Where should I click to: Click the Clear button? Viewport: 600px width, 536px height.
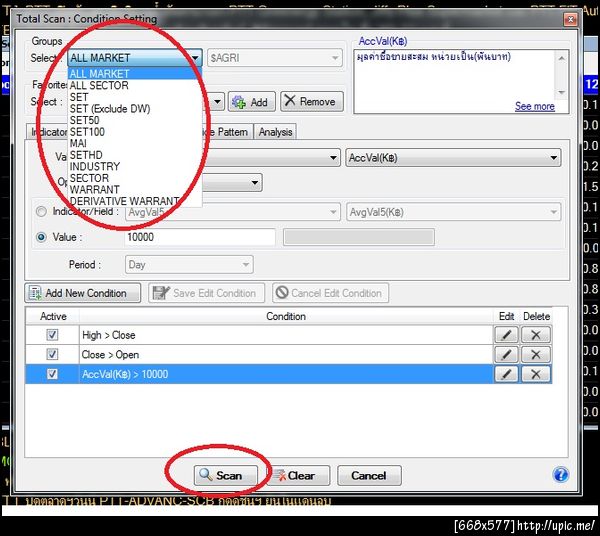298,476
